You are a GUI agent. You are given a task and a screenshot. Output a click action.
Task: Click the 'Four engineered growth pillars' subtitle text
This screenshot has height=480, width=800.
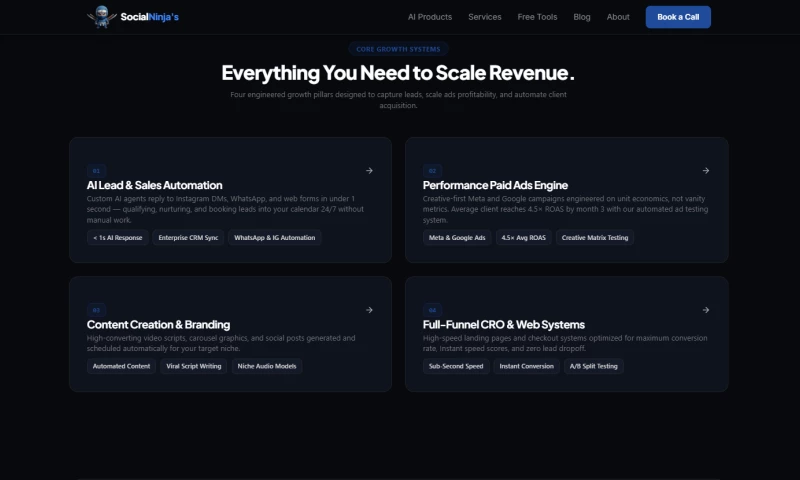coord(398,100)
